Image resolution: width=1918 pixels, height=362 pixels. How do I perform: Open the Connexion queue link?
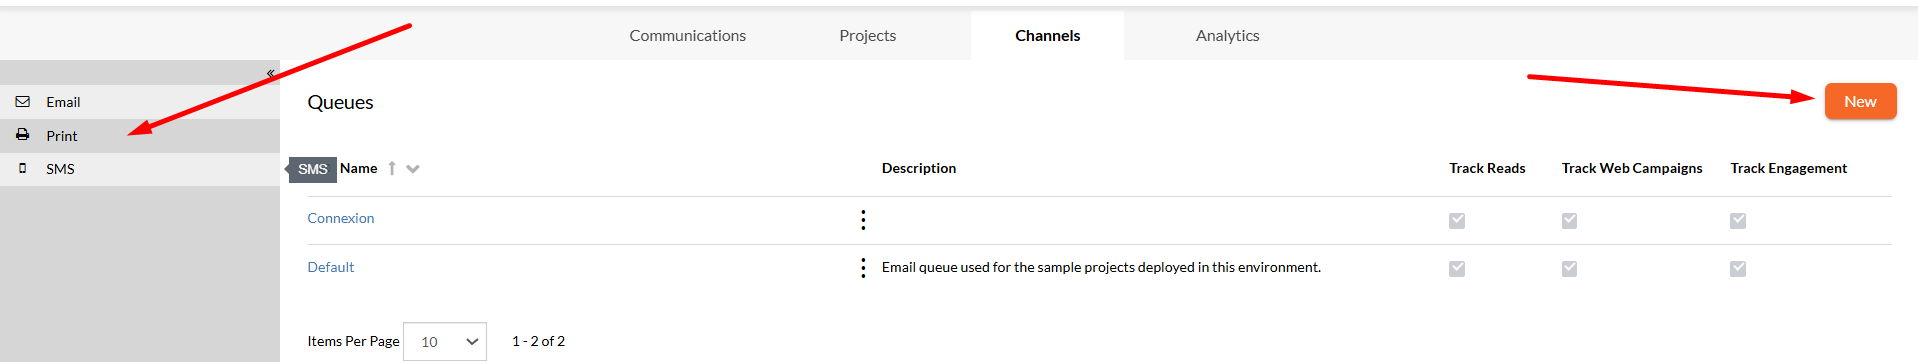point(341,218)
